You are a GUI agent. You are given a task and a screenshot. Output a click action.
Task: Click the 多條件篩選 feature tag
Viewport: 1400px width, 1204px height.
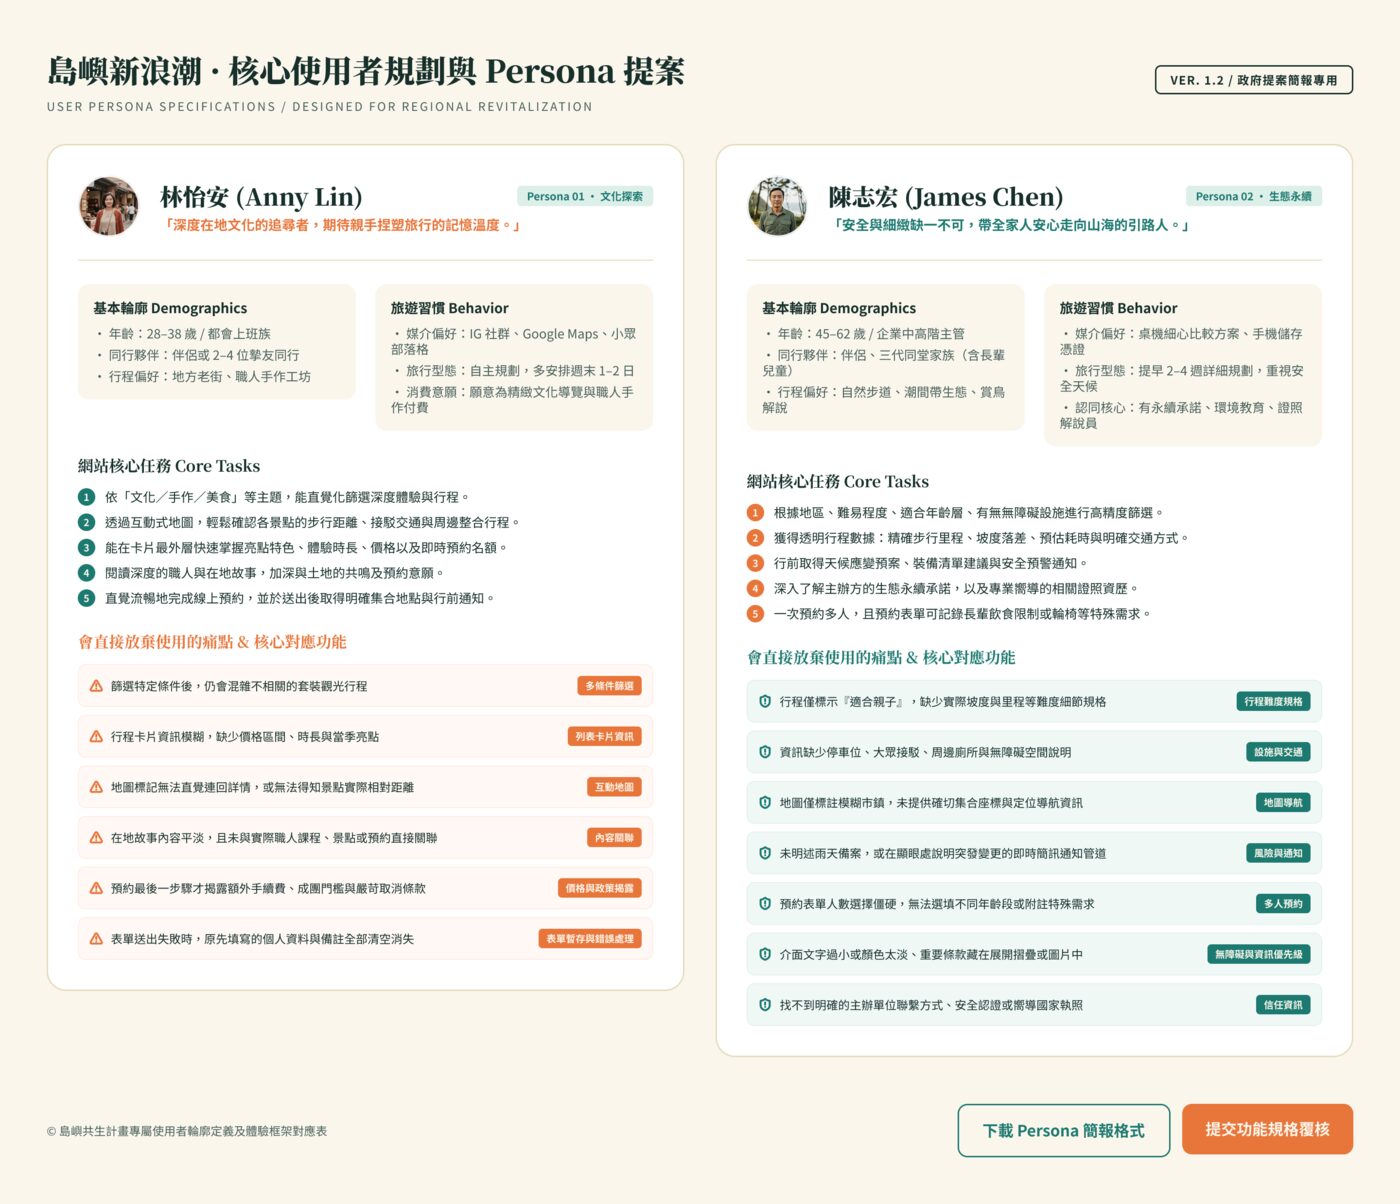tap(609, 686)
